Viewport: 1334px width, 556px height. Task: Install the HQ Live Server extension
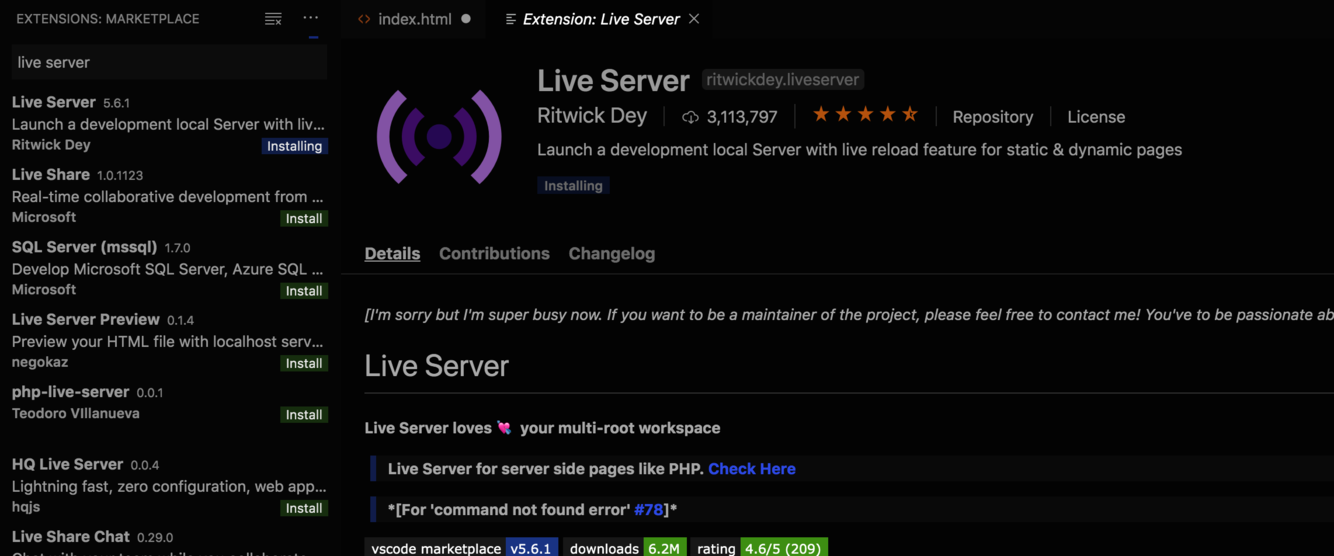click(304, 508)
